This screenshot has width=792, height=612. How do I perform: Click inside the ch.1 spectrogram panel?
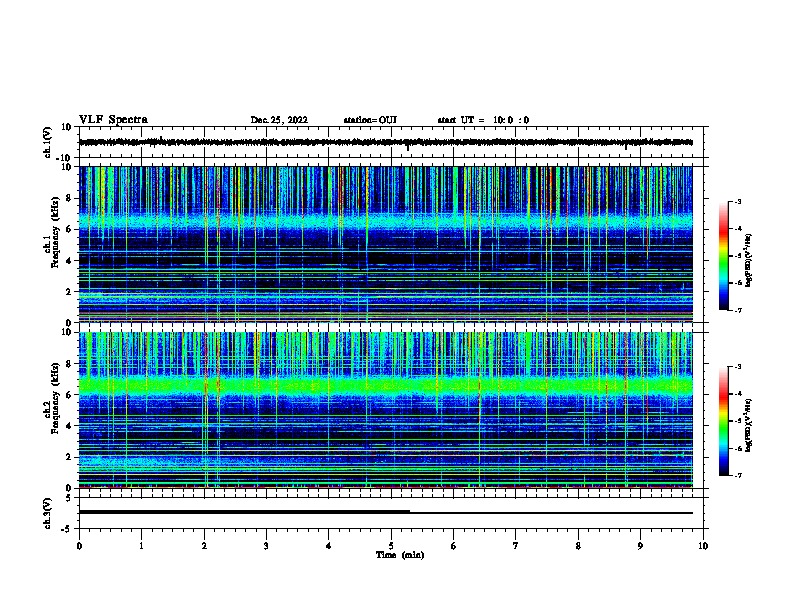point(385,244)
